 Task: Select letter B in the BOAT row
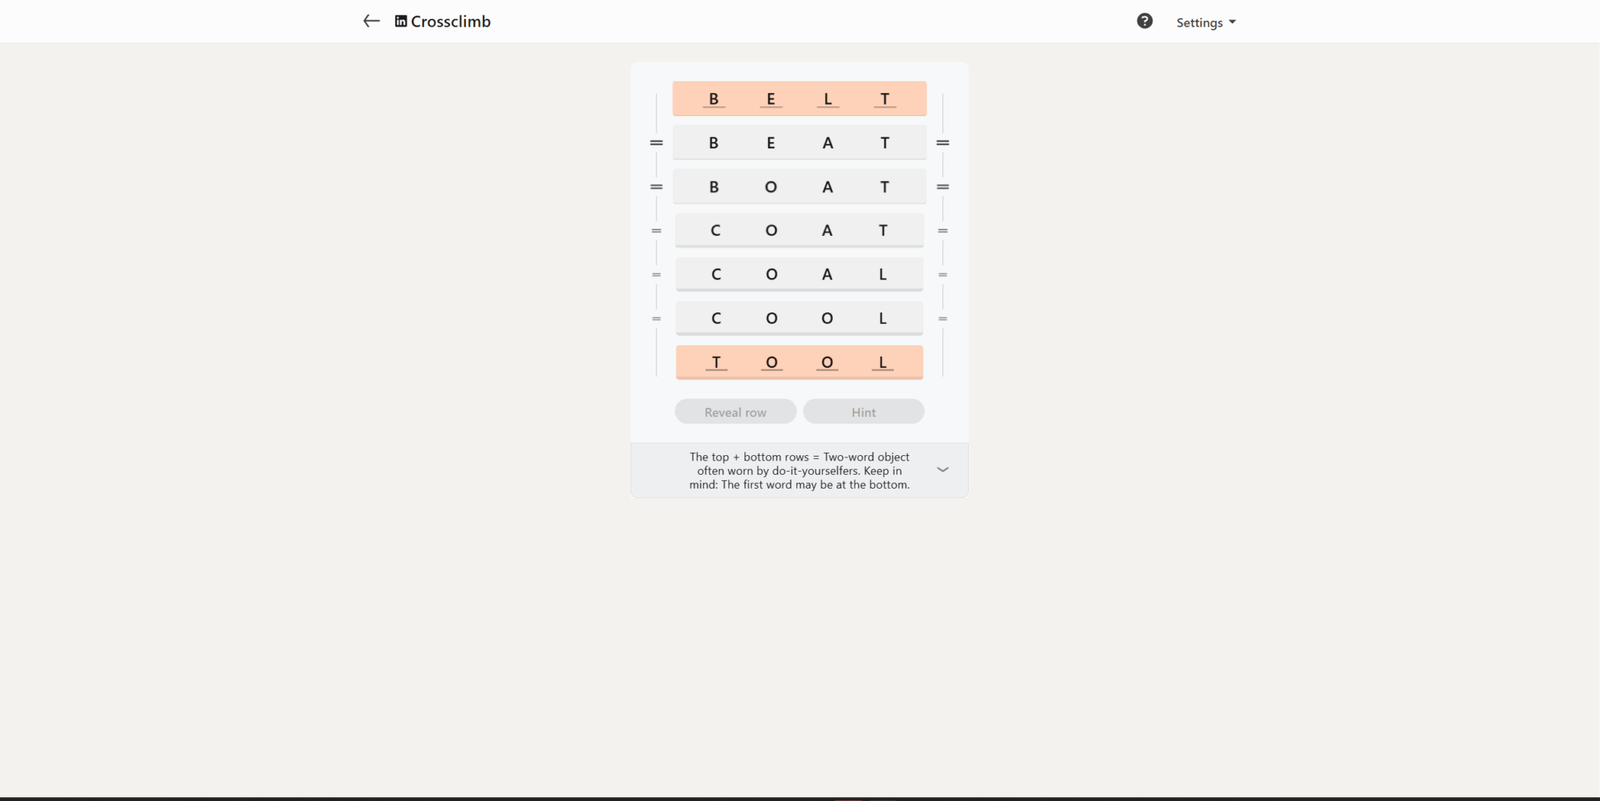point(713,187)
